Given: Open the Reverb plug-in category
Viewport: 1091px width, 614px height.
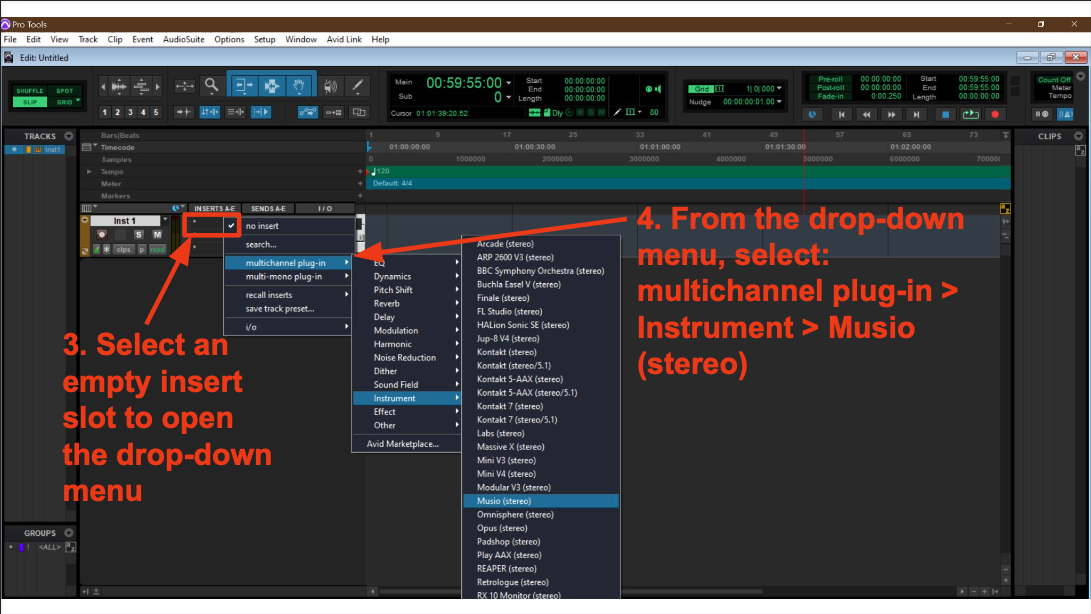Looking at the screenshot, I should (x=407, y=304).
